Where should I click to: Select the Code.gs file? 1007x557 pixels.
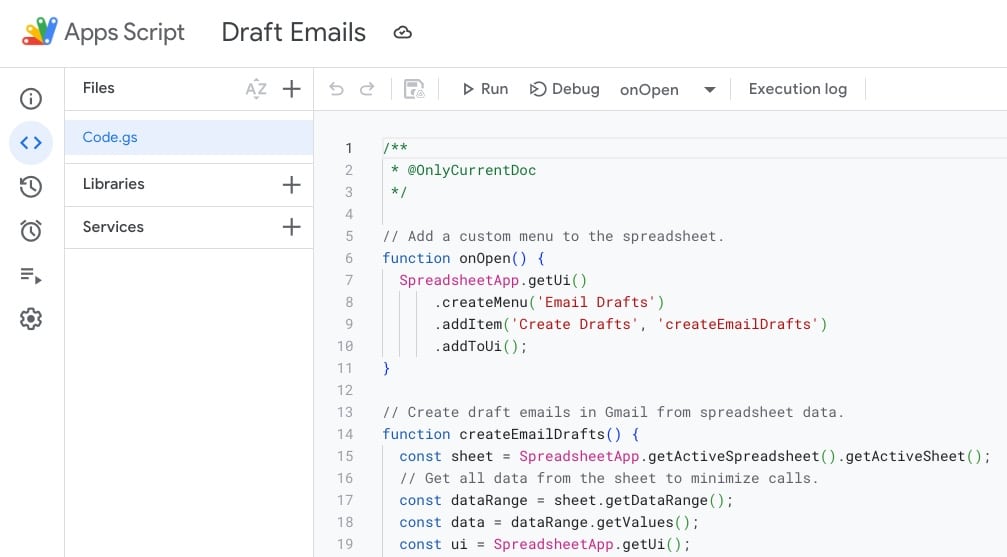coord(110,138)
